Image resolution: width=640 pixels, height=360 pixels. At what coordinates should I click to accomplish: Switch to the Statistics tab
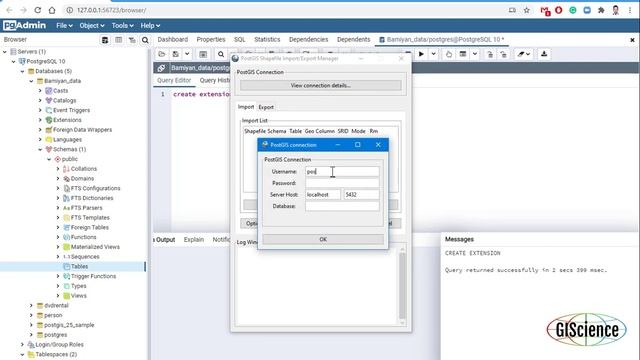click(x=267, y=40)
